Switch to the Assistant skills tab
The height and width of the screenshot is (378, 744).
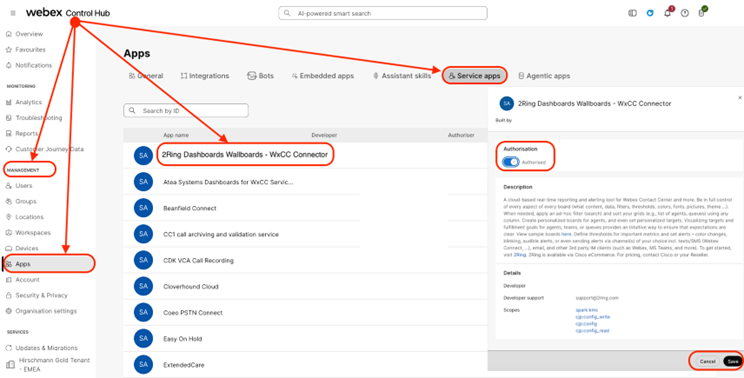pyautogui.click(x=402, y=76)
